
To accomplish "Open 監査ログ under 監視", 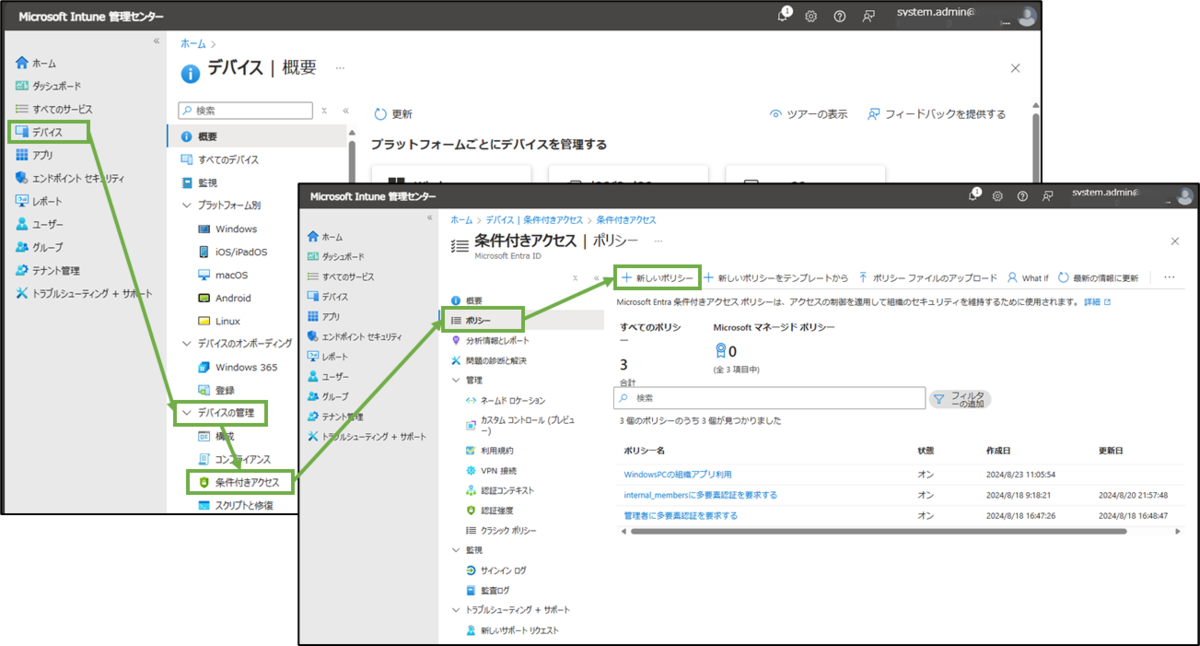I will [x=488, y=590].
